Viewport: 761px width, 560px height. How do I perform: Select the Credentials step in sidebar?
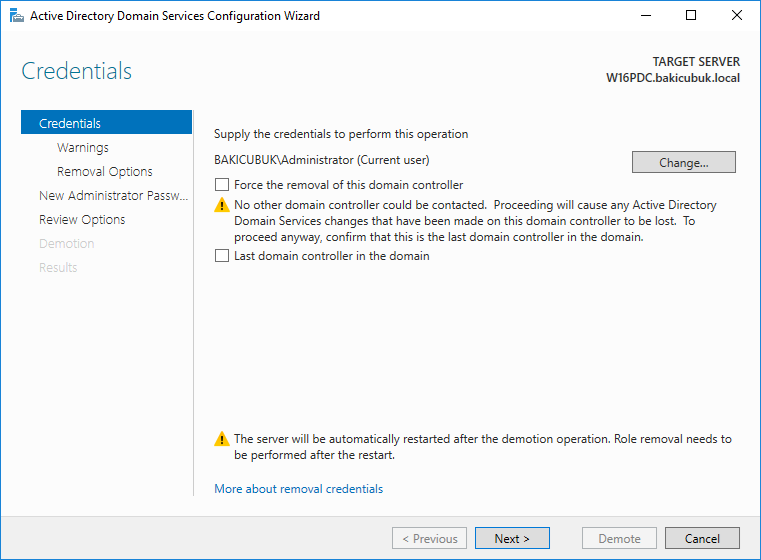point(106,122)
